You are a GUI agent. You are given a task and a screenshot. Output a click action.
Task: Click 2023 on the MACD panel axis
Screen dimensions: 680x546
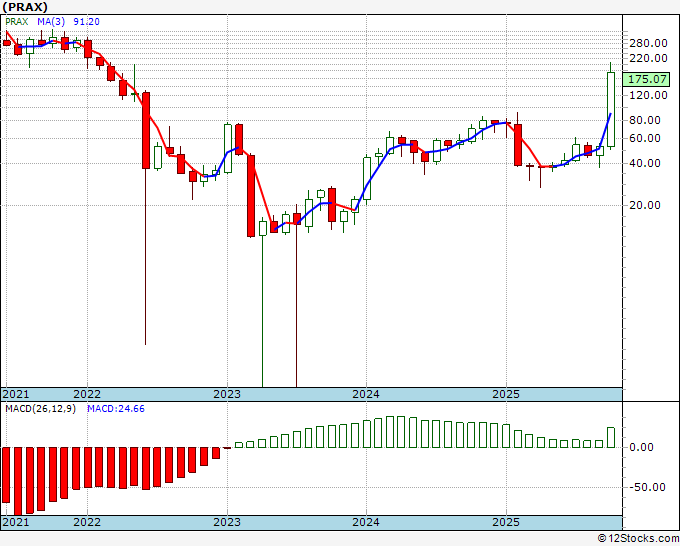[x=227, y=522]
